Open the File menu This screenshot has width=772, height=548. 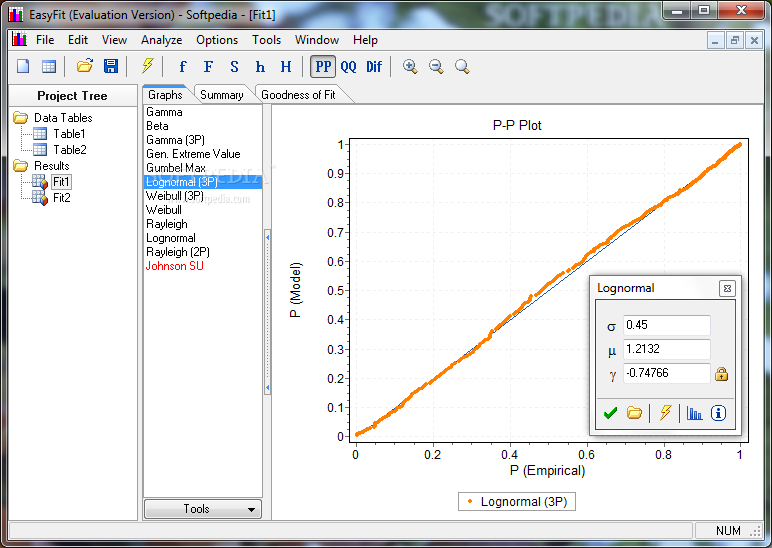[45, 40]
